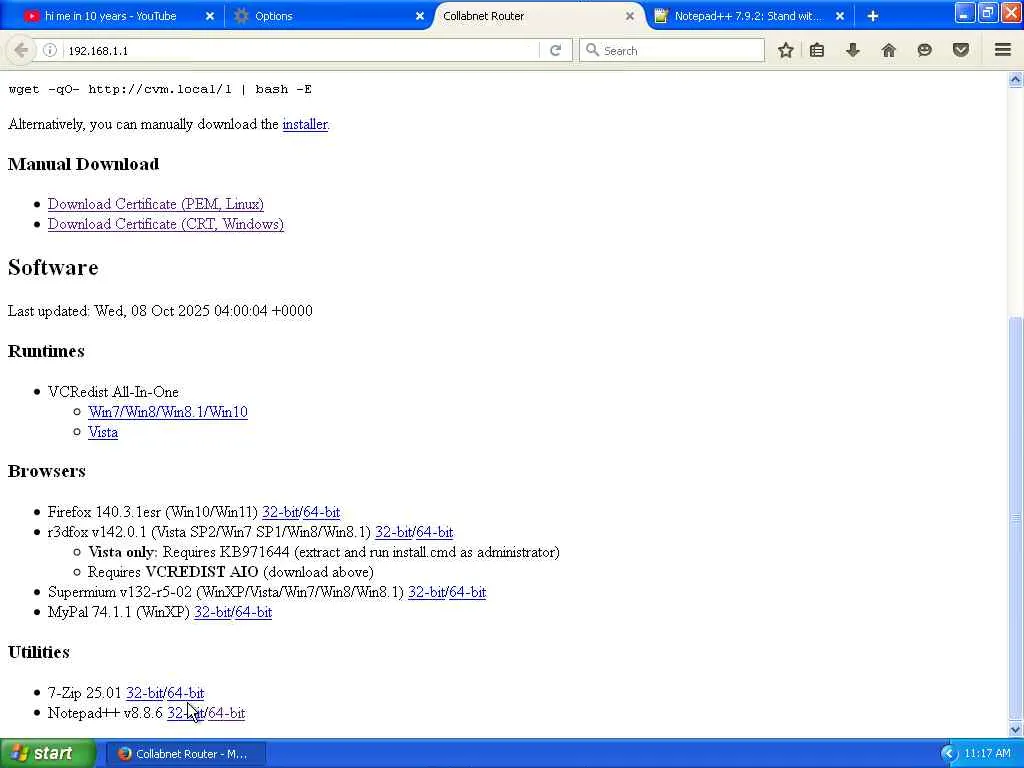
Task: Click the wget command text
Action: [160, 89]
